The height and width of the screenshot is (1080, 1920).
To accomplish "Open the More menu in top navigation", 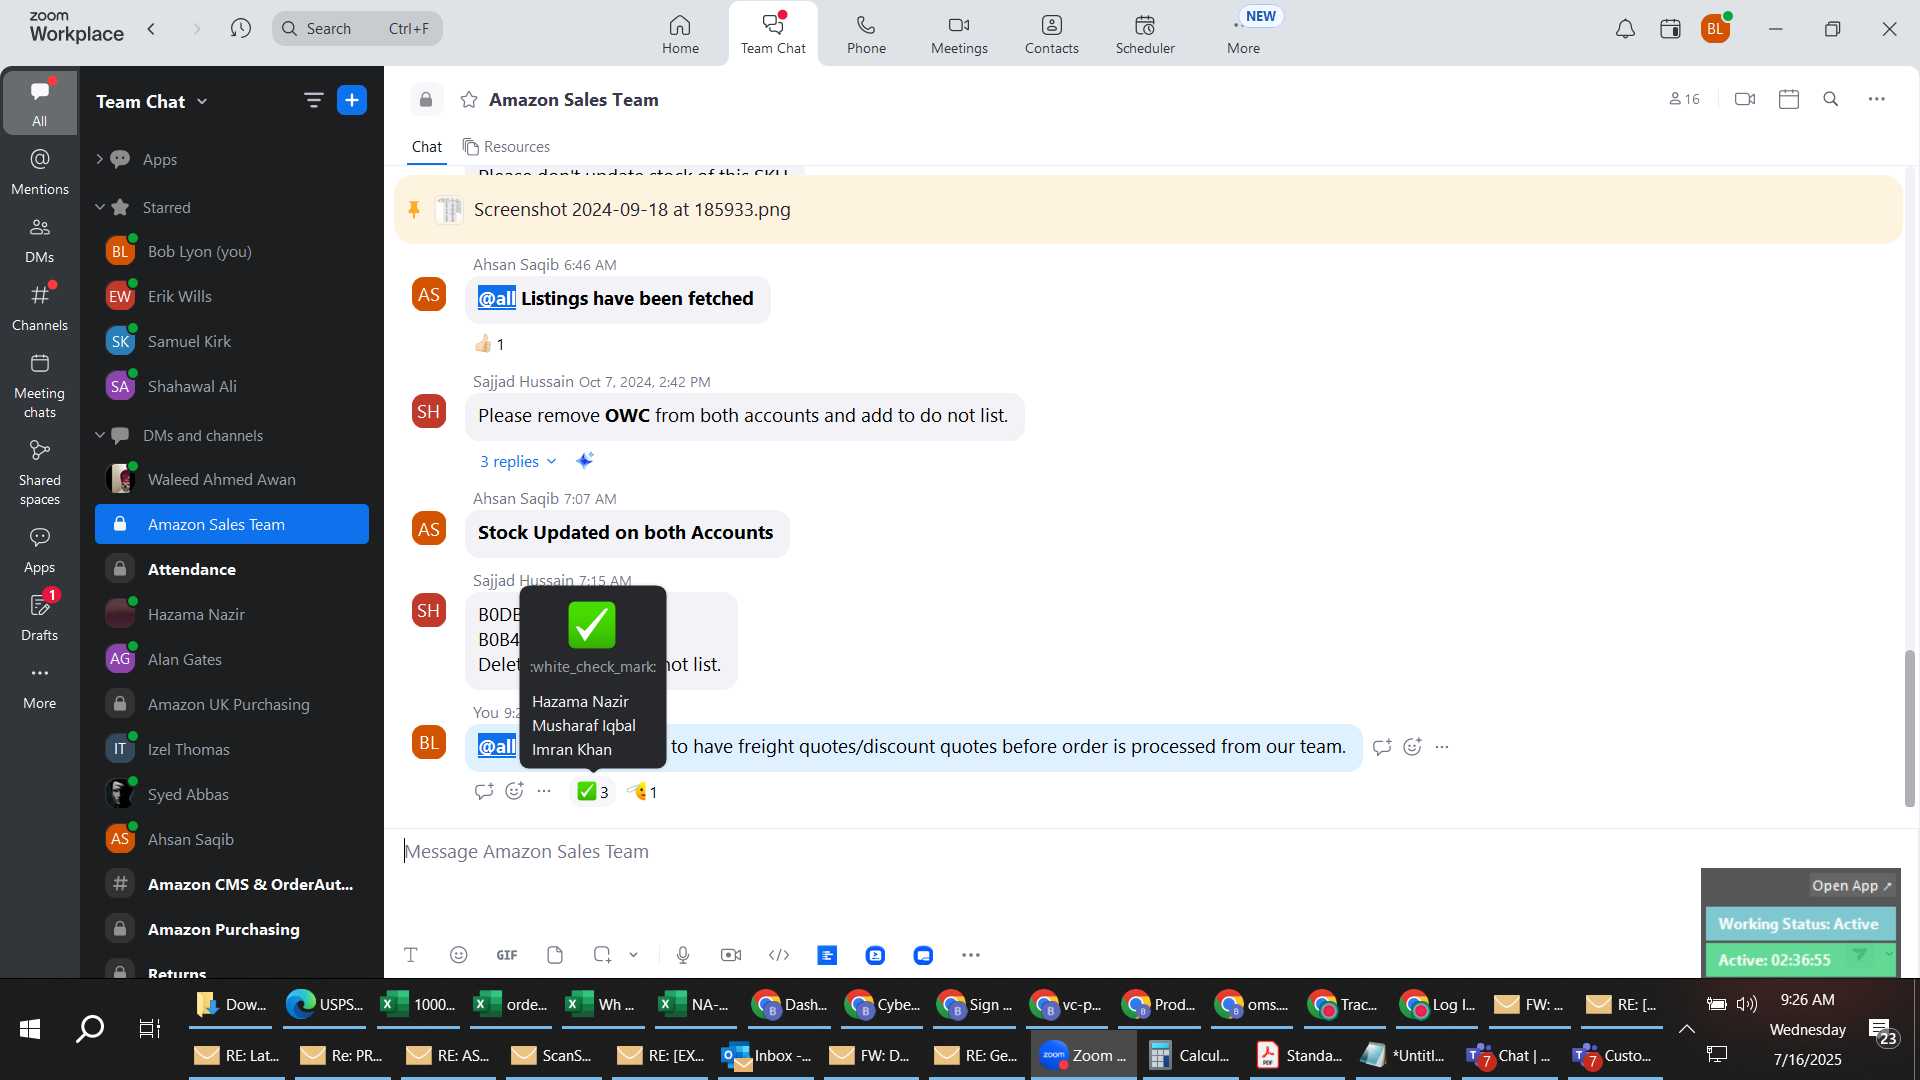I will pyautogui.click(x=1243, y=34).
